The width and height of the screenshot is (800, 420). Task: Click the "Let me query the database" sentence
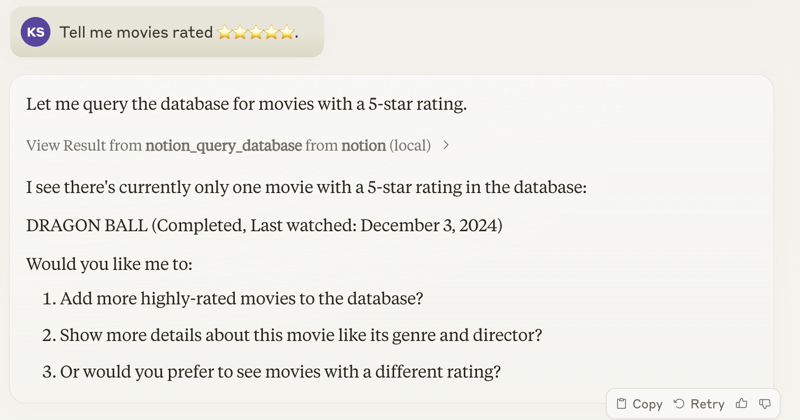click(246, 104)
